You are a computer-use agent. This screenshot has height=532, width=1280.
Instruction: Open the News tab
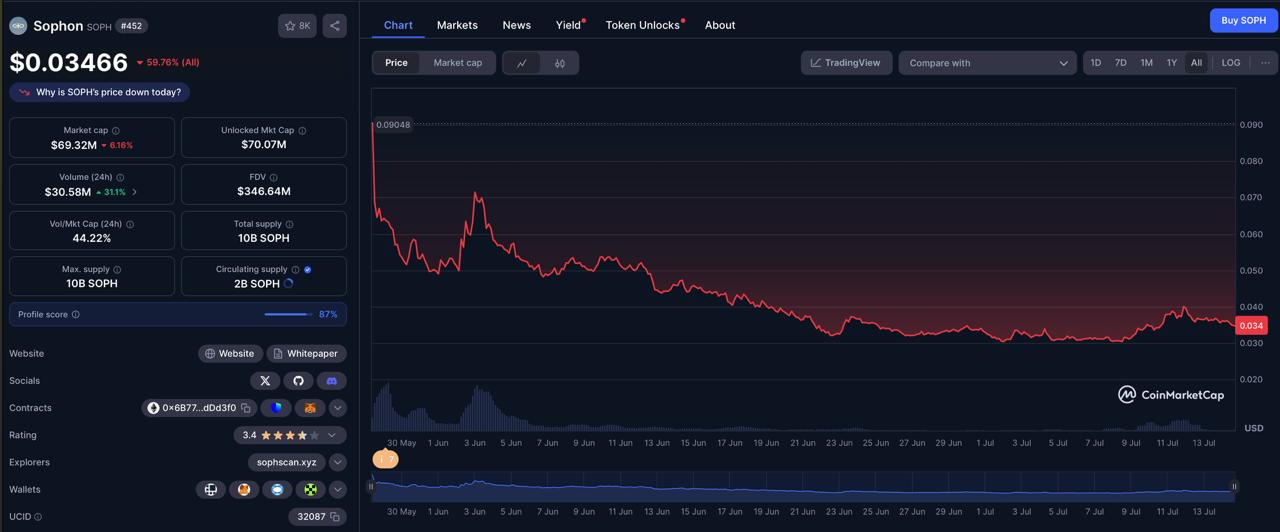pyautogui.click(x=517, y=25)
